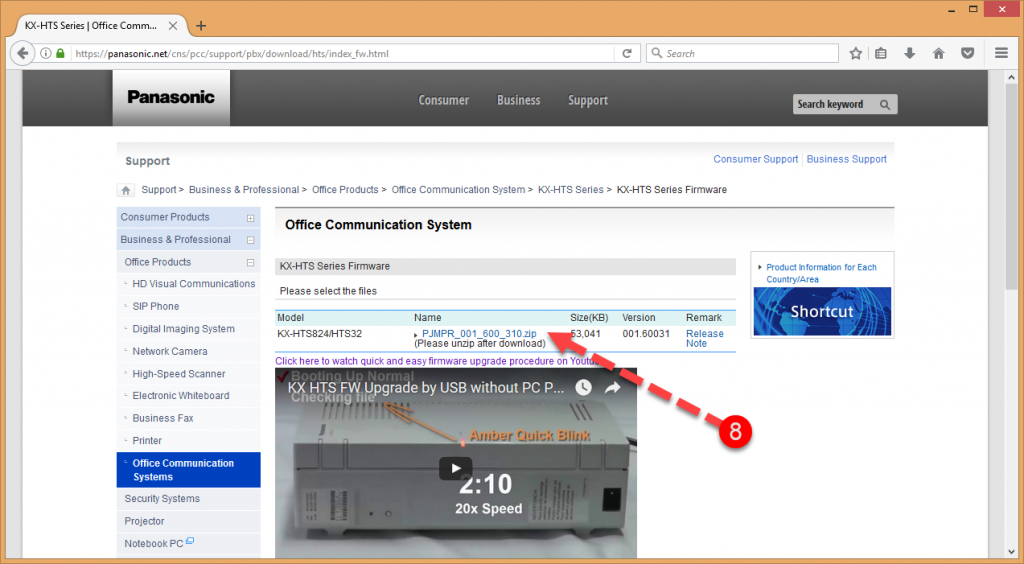
Task: Close the KX-HTS Series tab
Action: point(173,26)
